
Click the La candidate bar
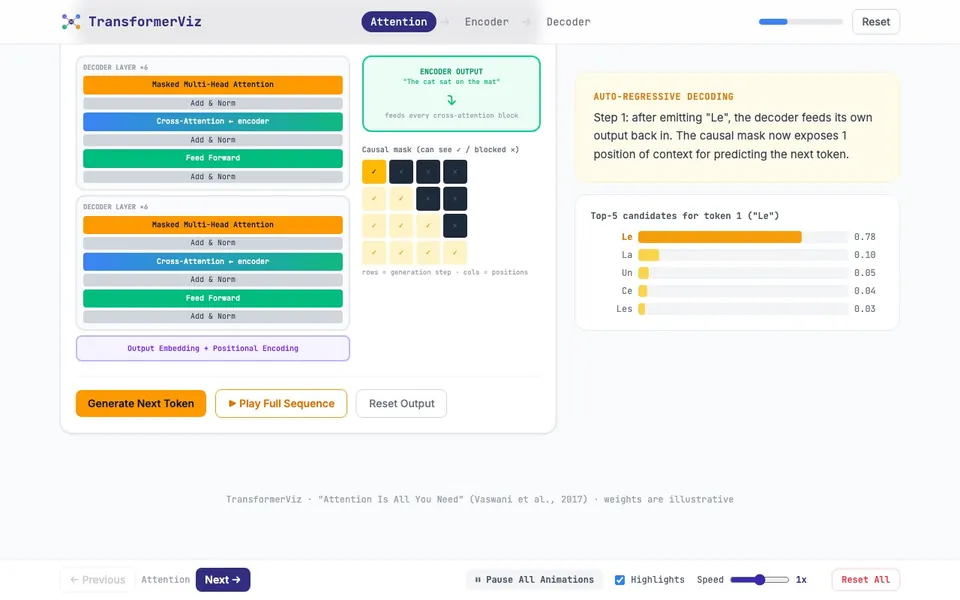[648, 255]
